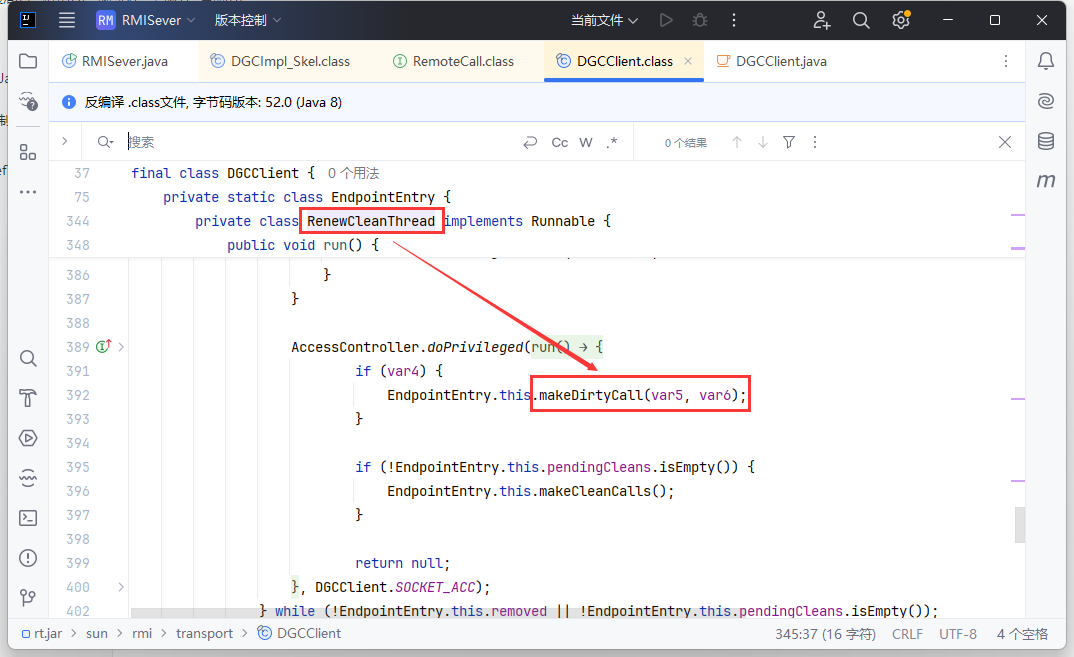The height and width of the screenshot is (657, 1074).
Task: Open the Database tool window
Action: [x=1046, y=141]
